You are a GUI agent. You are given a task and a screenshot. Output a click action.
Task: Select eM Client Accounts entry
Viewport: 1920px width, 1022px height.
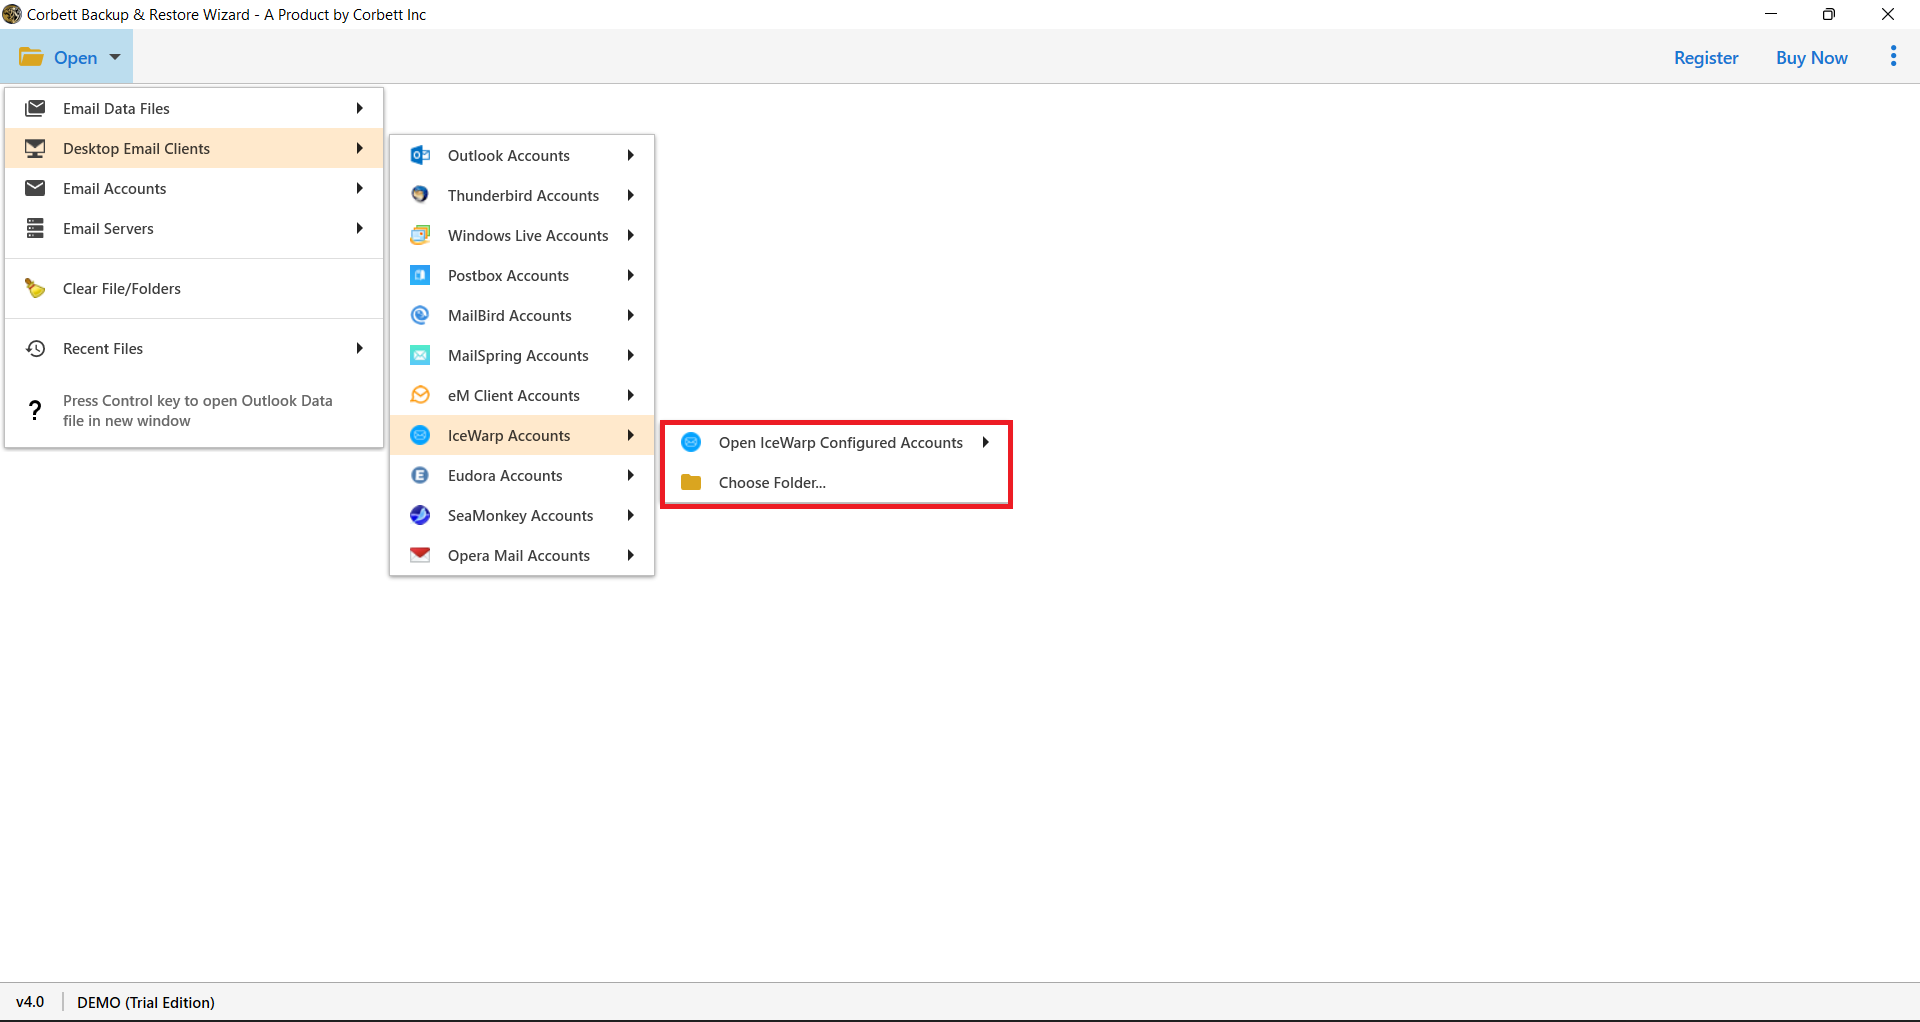522,395
